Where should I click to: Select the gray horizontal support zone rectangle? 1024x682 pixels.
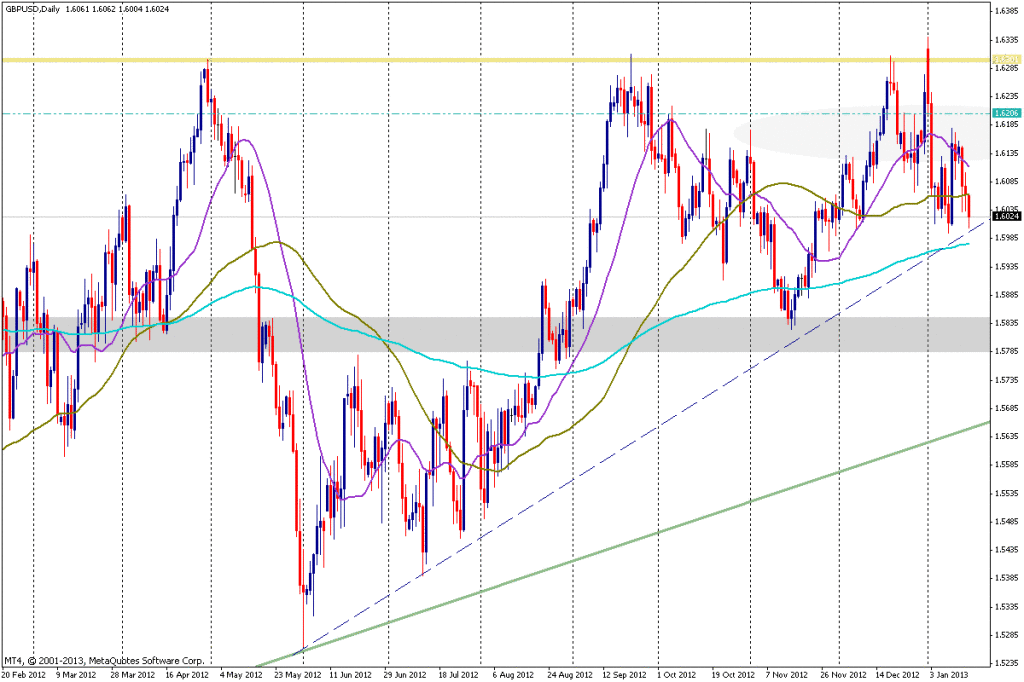pyautogui.click(x=500, y=334)
